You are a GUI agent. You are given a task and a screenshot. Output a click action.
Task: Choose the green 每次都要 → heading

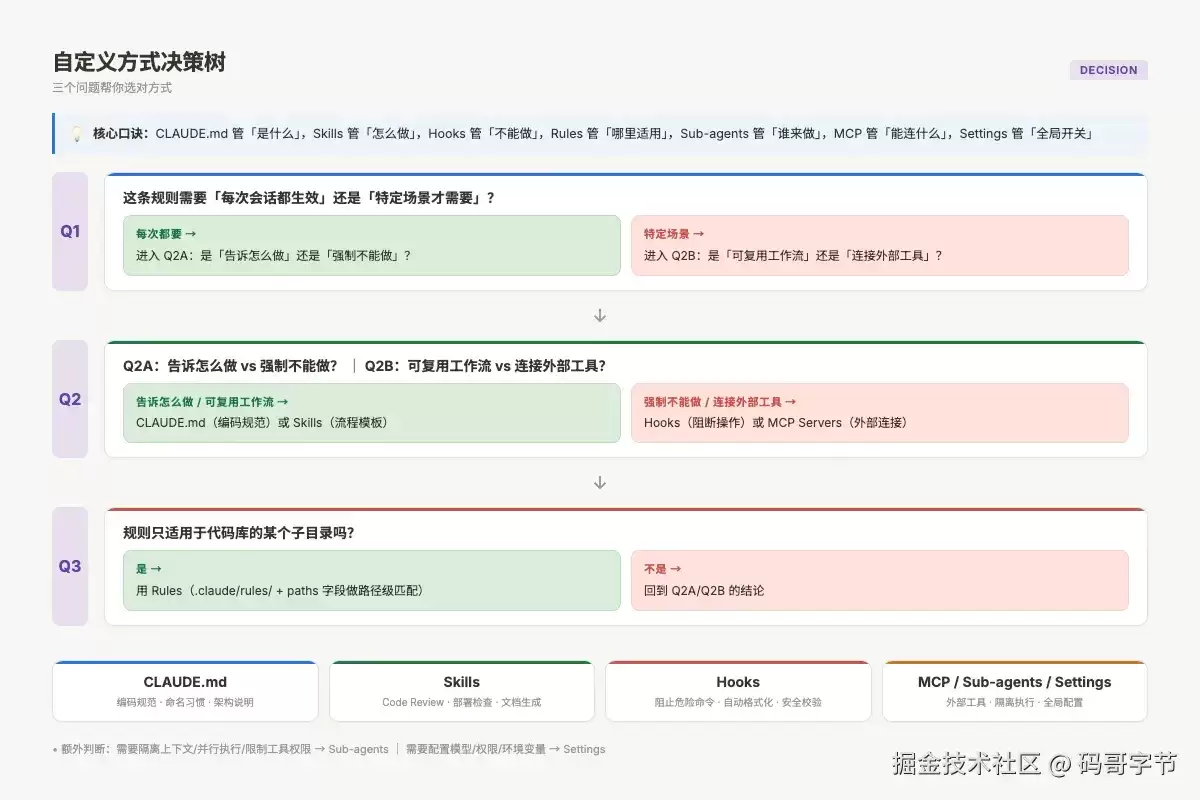coord(166,234)
